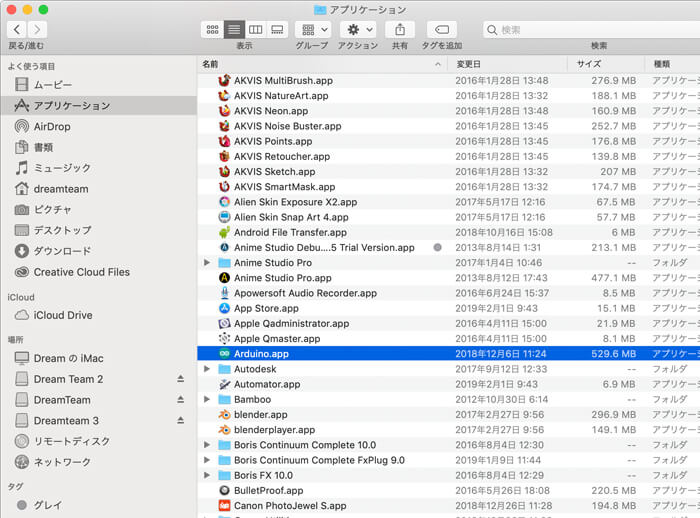Select AKVIS Points.app
This screenshot has height=518, width=700.
point(449,141)
